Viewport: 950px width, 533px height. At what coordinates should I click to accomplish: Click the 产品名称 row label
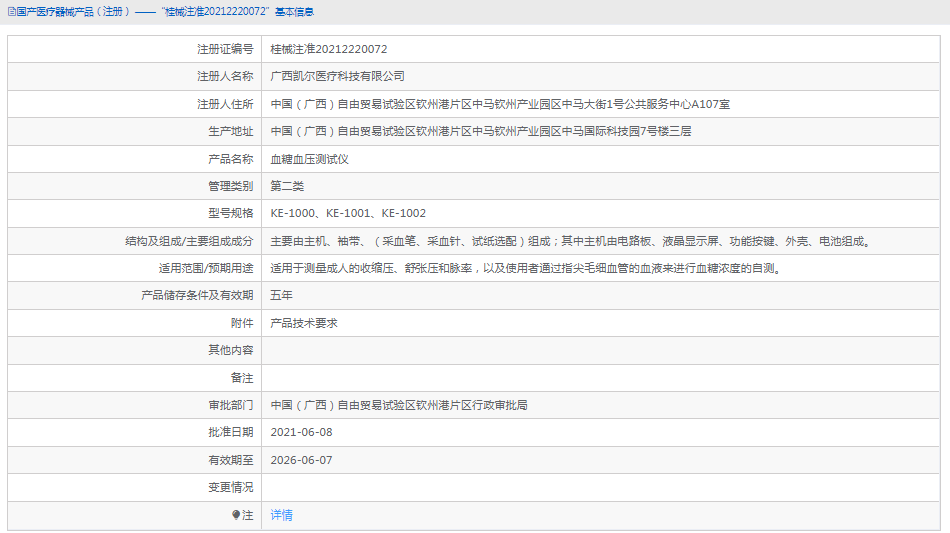230,159
